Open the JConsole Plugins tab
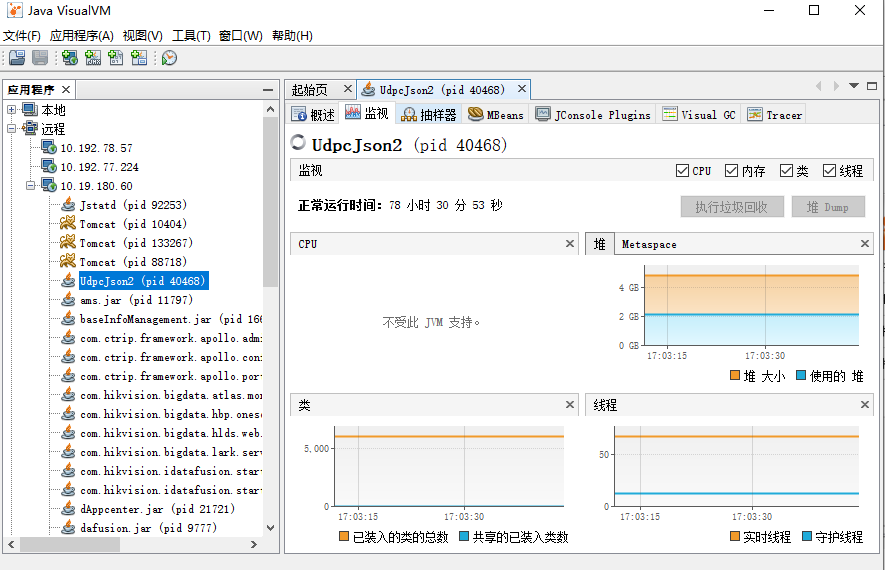 pos(593,115)
